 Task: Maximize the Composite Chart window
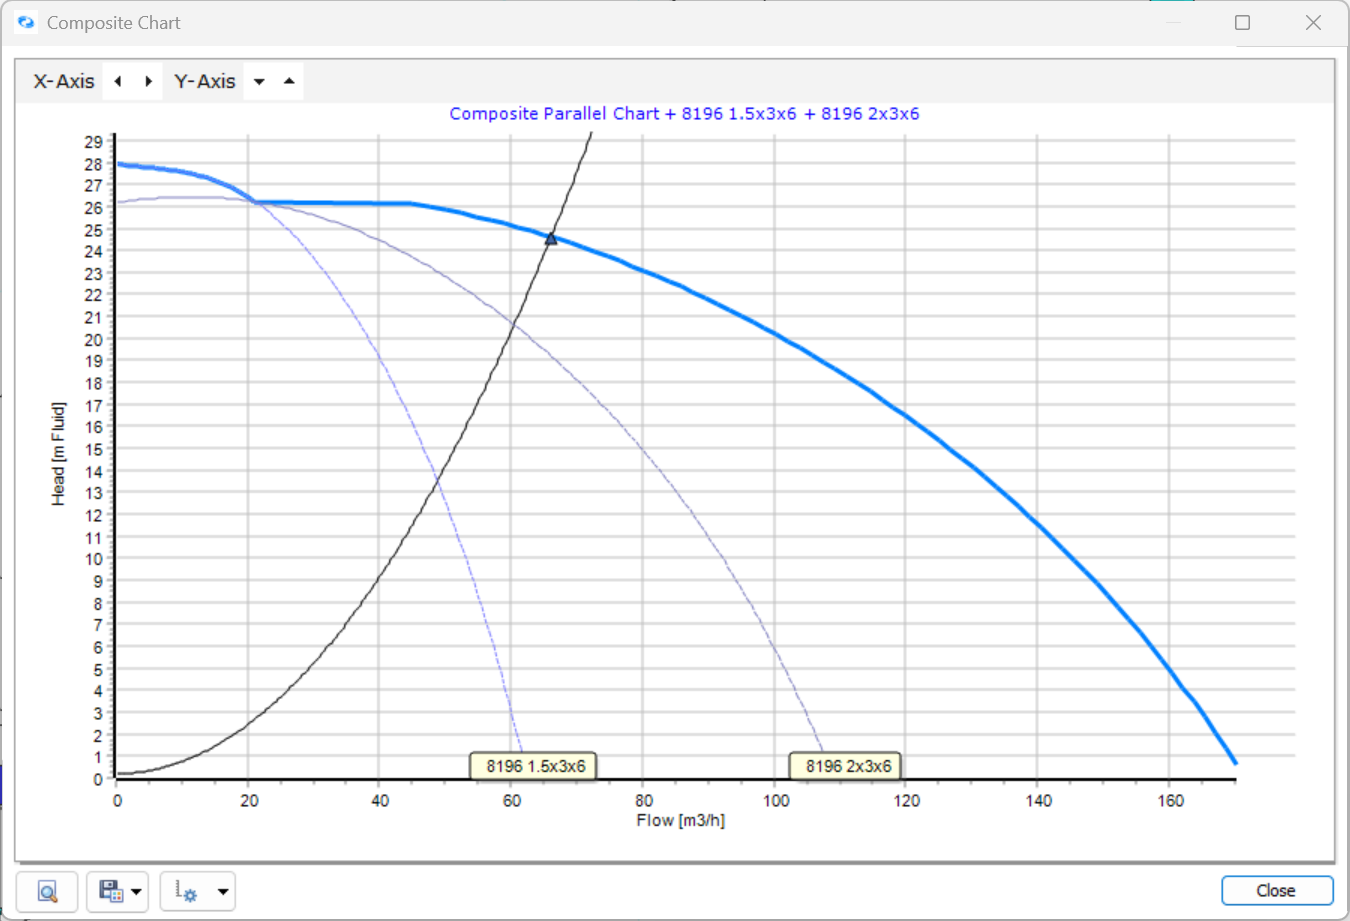tap(1243, 22)
